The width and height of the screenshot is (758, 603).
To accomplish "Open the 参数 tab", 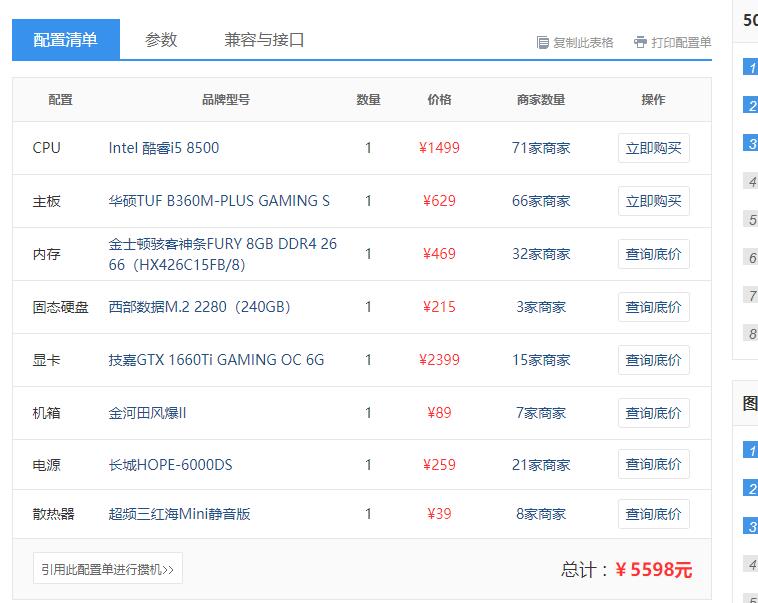I will tap(161, 40).
